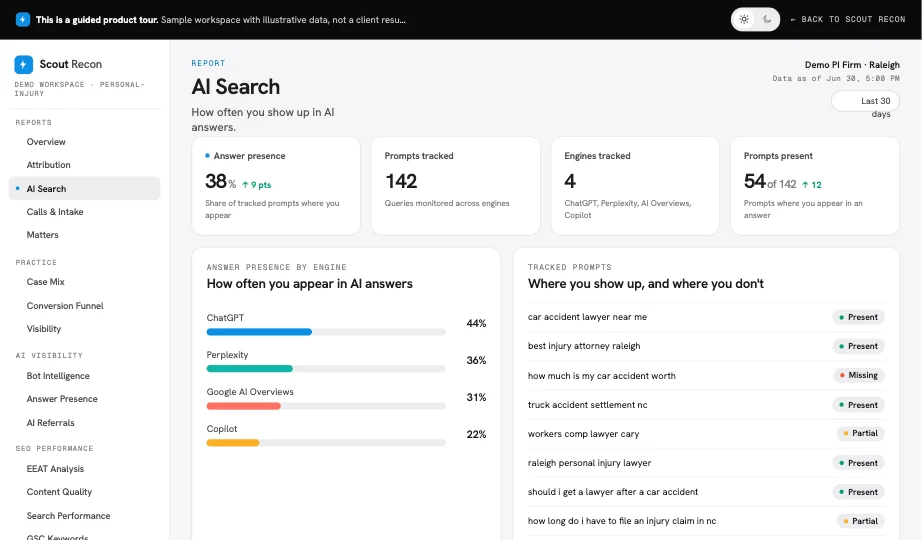Image resolution: width=924 pixels, height=540 pixels.
Task: Click the lightning icon in the tour banner
Action: click(x=22, y=19)
